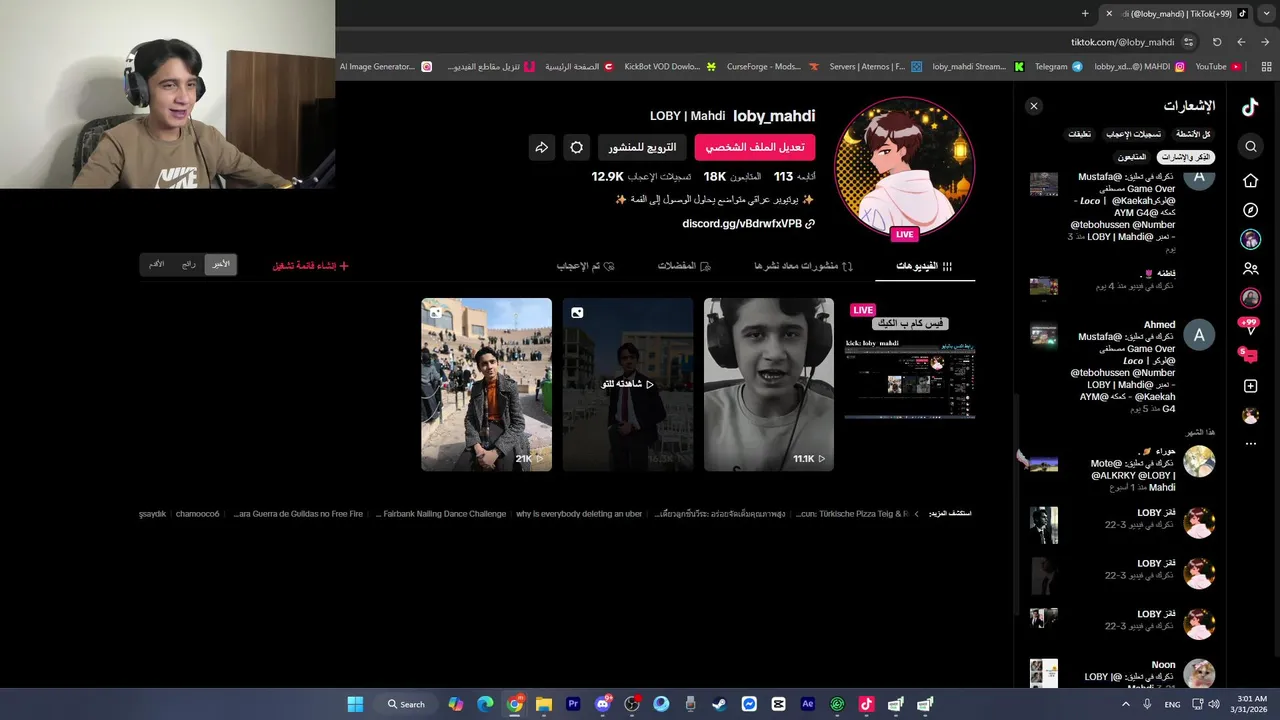This screenshot has height=720, width=1280.
Task: Open CurseForge - Mods bookmark
Action: (x=772, y=67)
